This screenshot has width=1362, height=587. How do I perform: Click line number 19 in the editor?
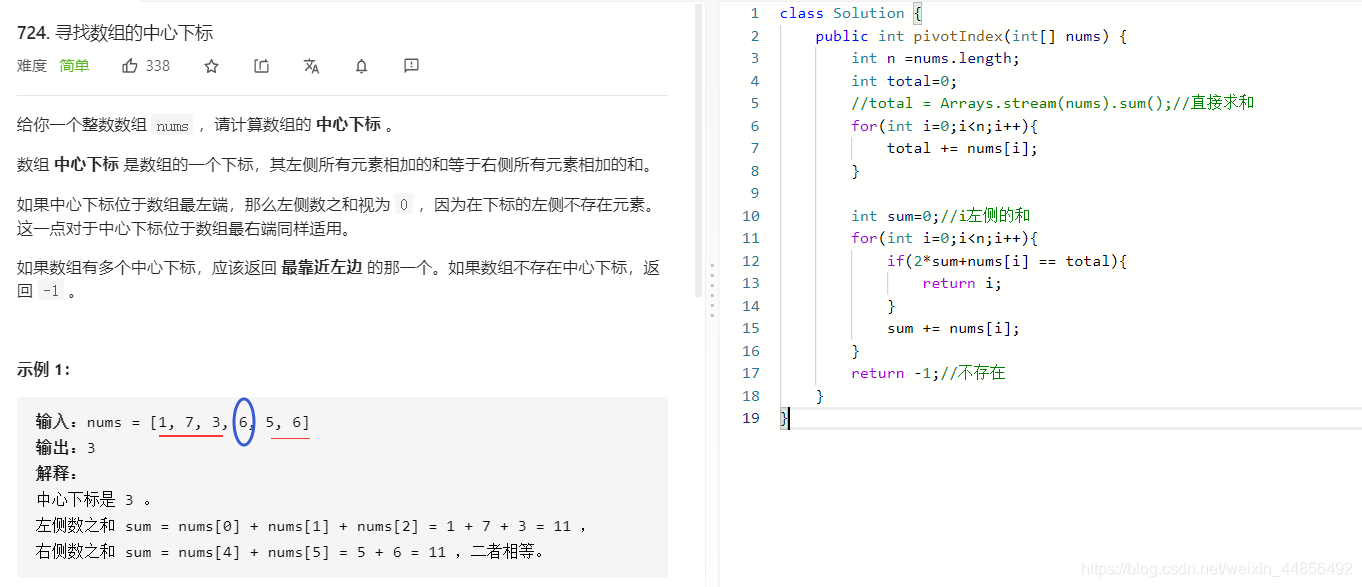(x=751, y=418)
